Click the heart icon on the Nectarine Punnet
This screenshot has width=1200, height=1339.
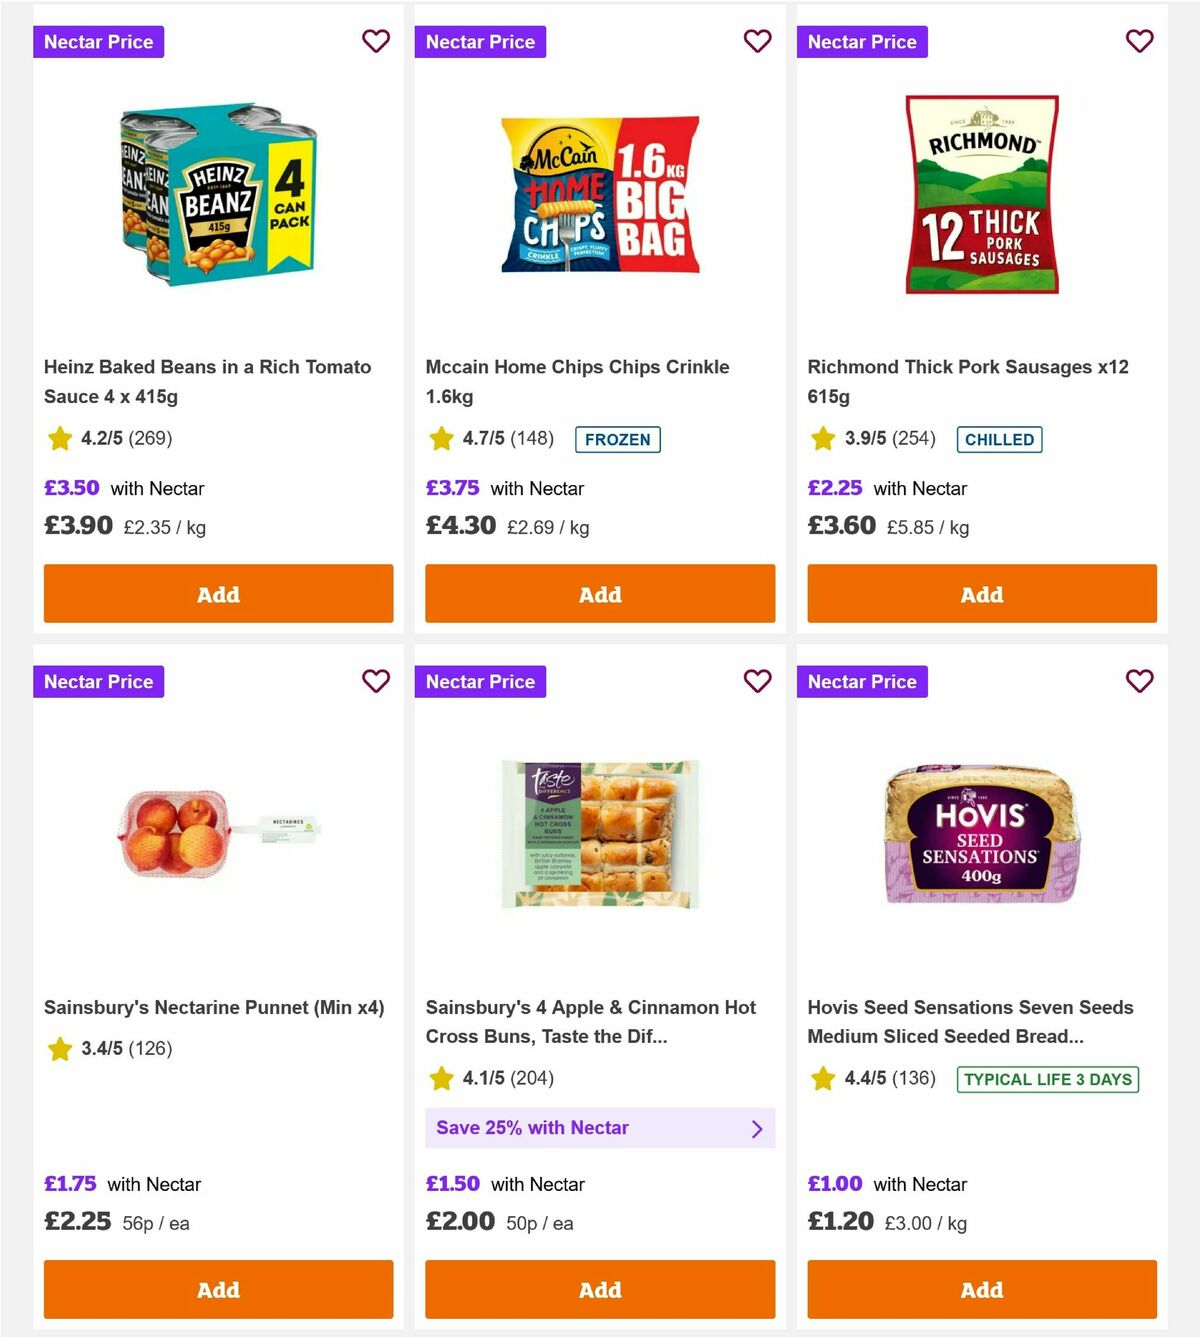click(376, 681)
